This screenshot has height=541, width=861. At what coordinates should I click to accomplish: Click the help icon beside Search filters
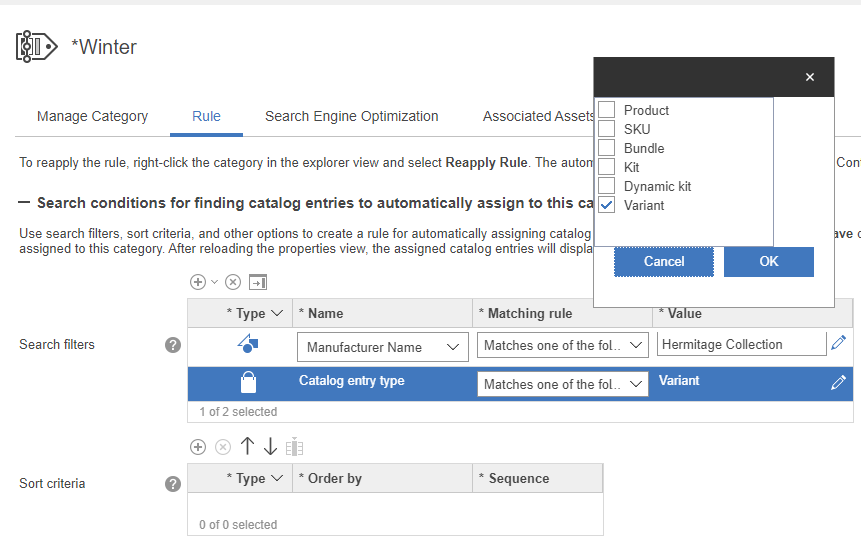[173, 345]
